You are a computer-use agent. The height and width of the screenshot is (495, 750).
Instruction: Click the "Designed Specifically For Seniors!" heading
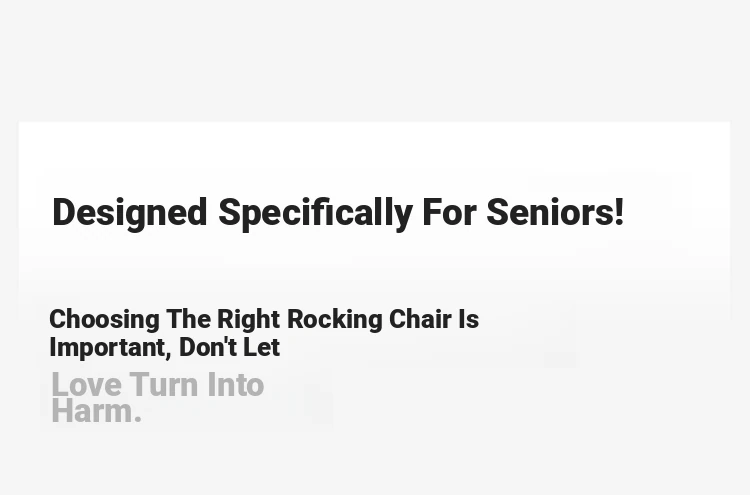tap(338, 212)
